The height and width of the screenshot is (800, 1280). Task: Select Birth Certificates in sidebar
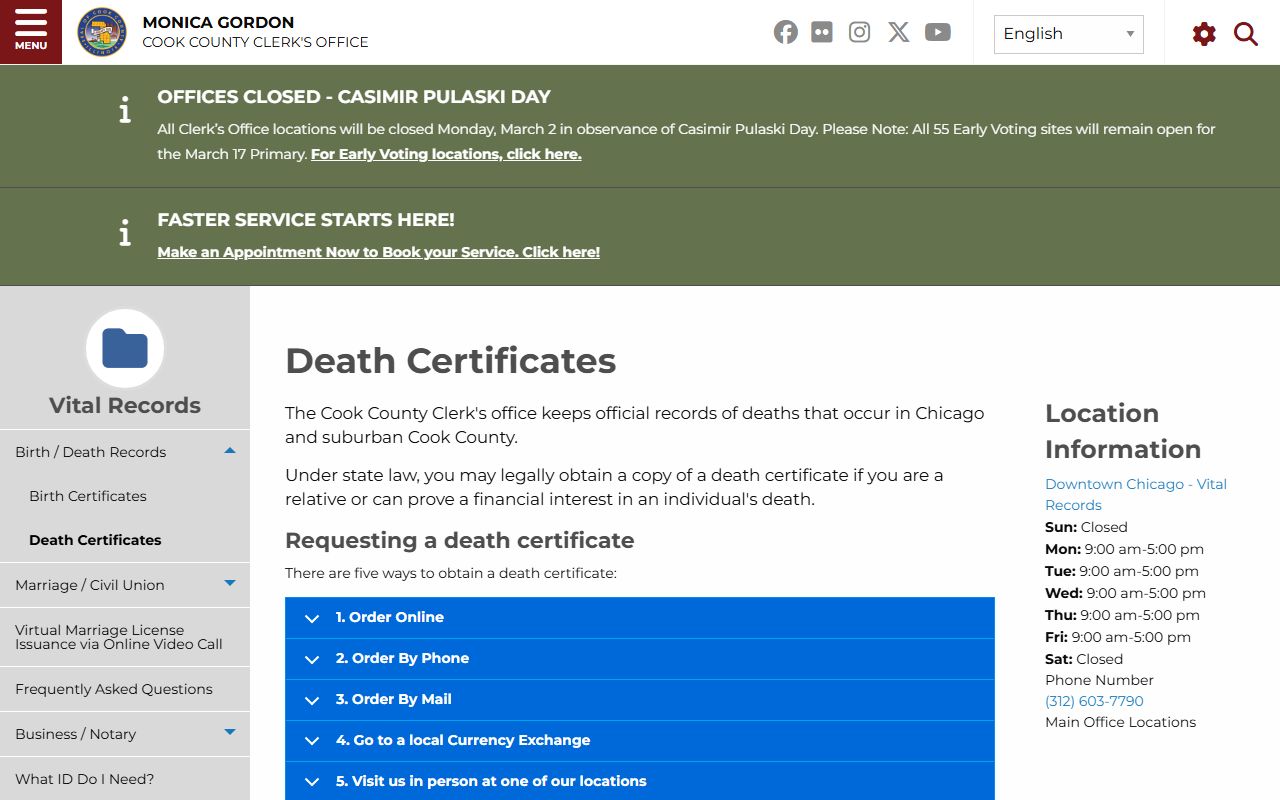pyautogui.click(x=88, y=496)
